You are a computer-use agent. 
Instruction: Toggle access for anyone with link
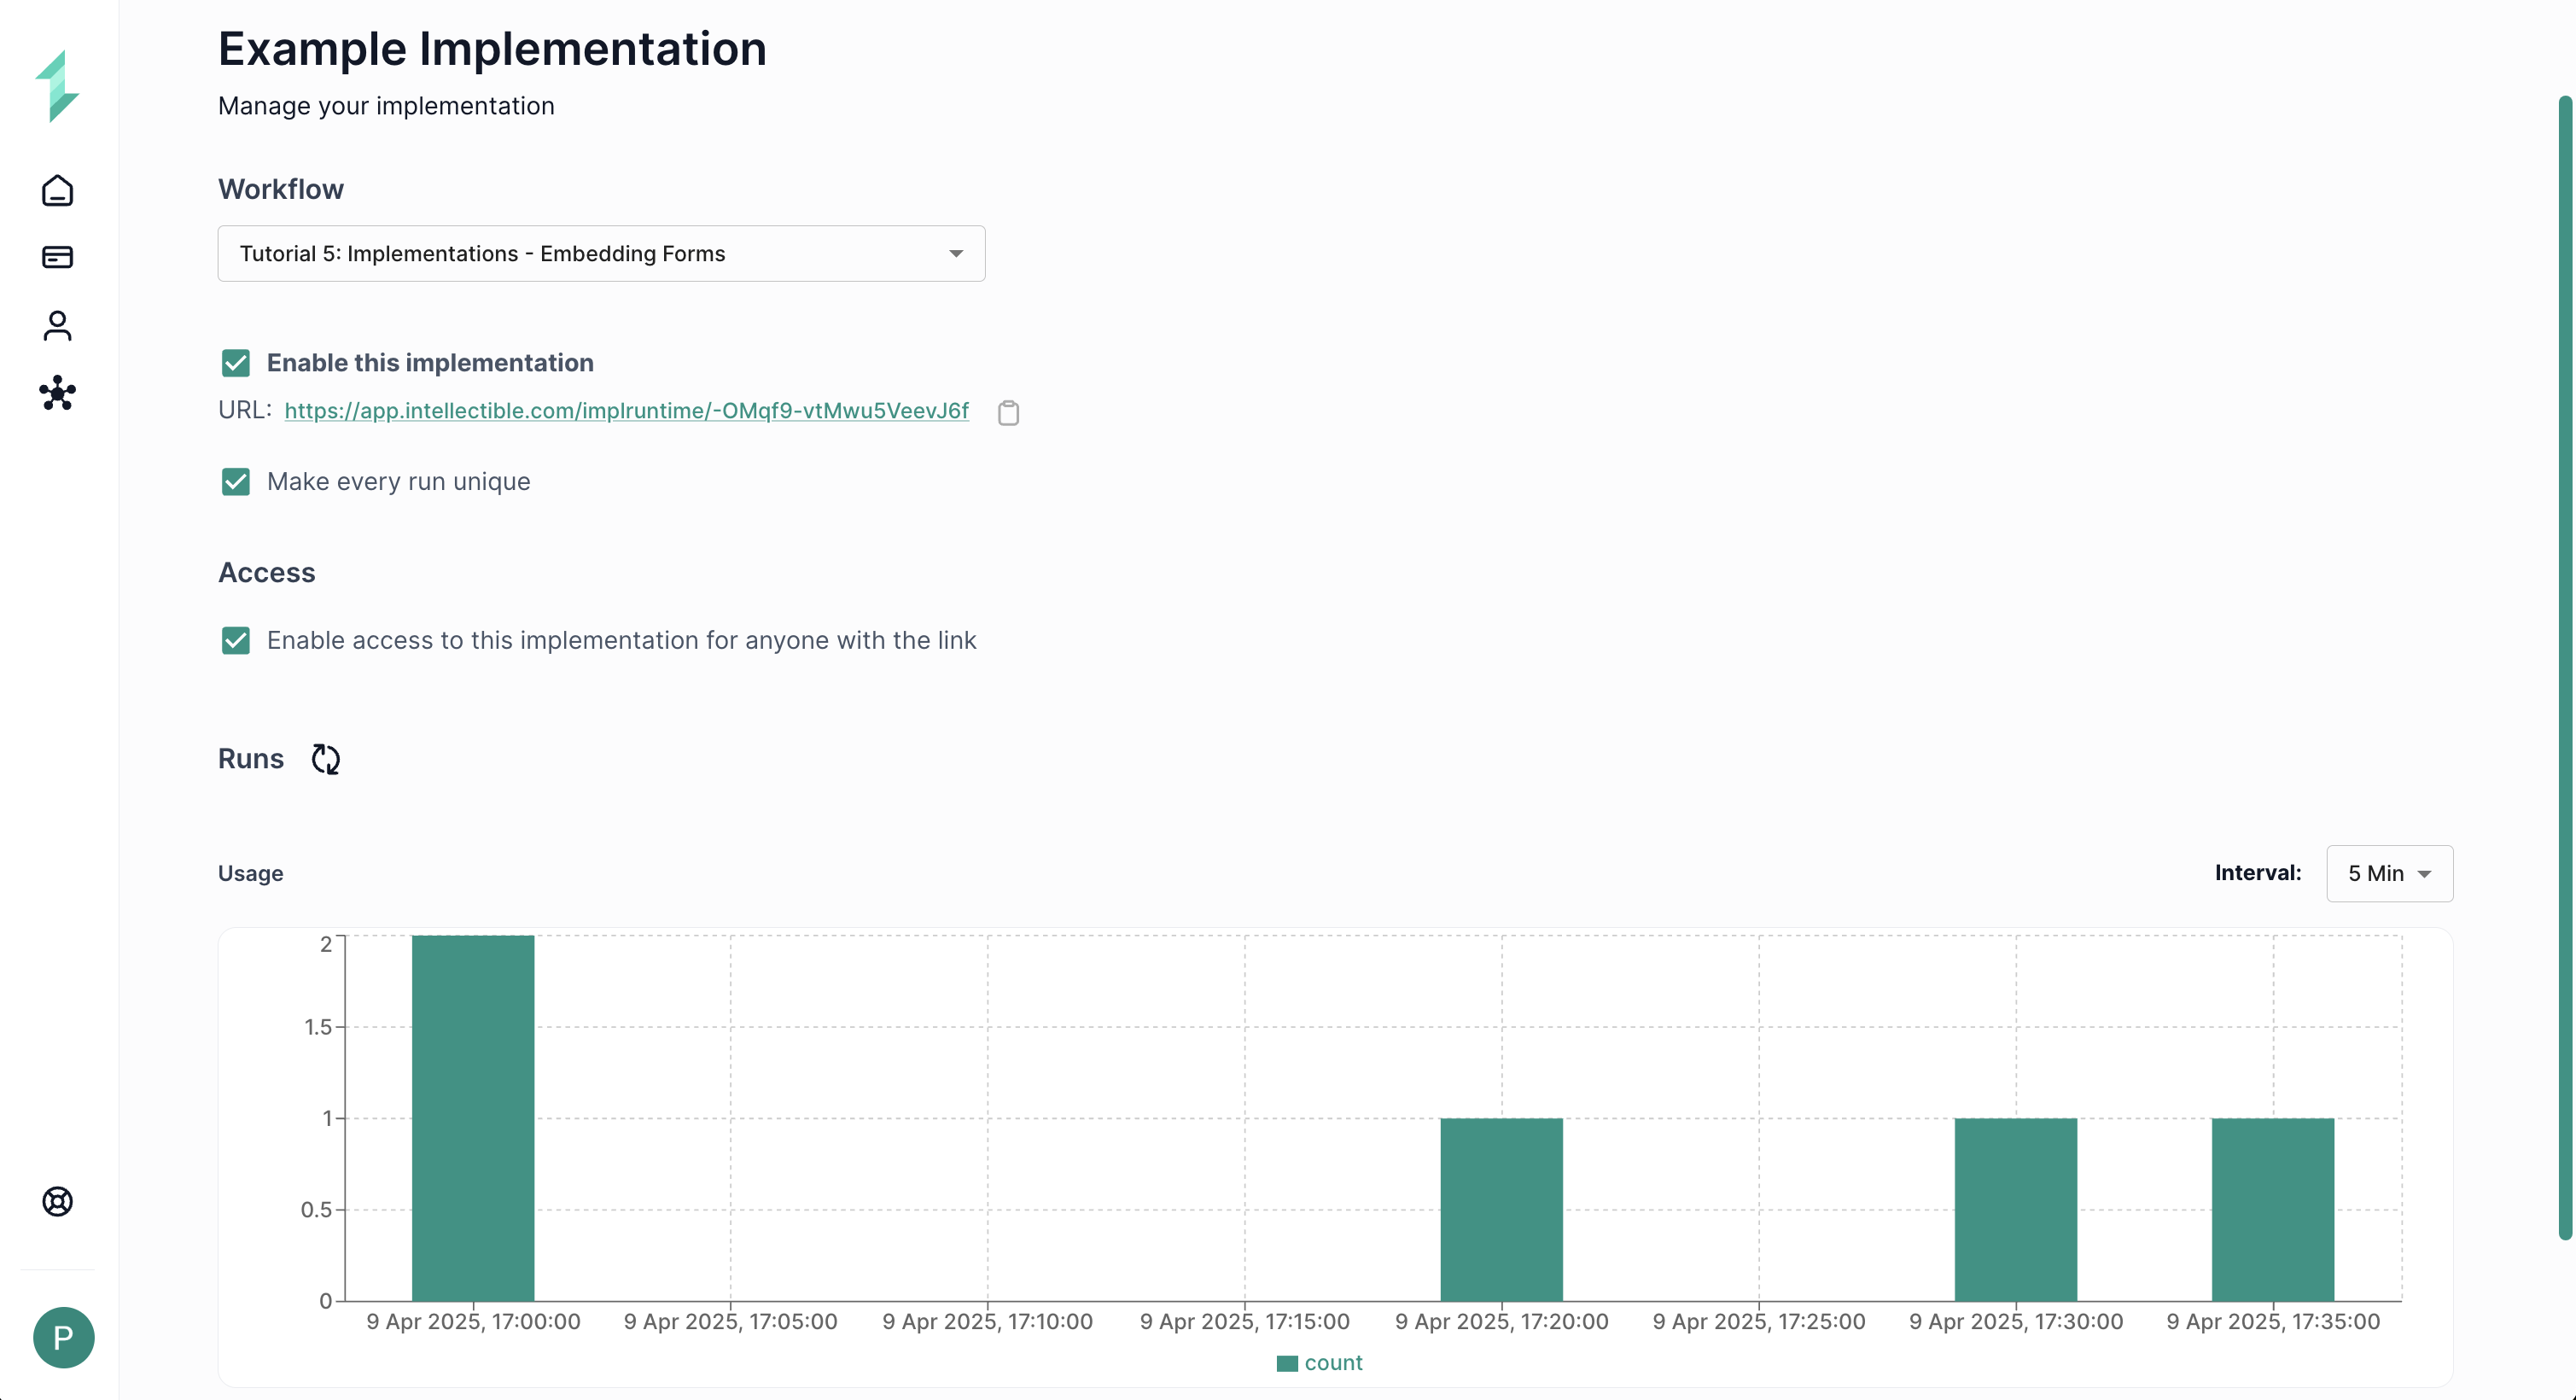pos(236,640)
